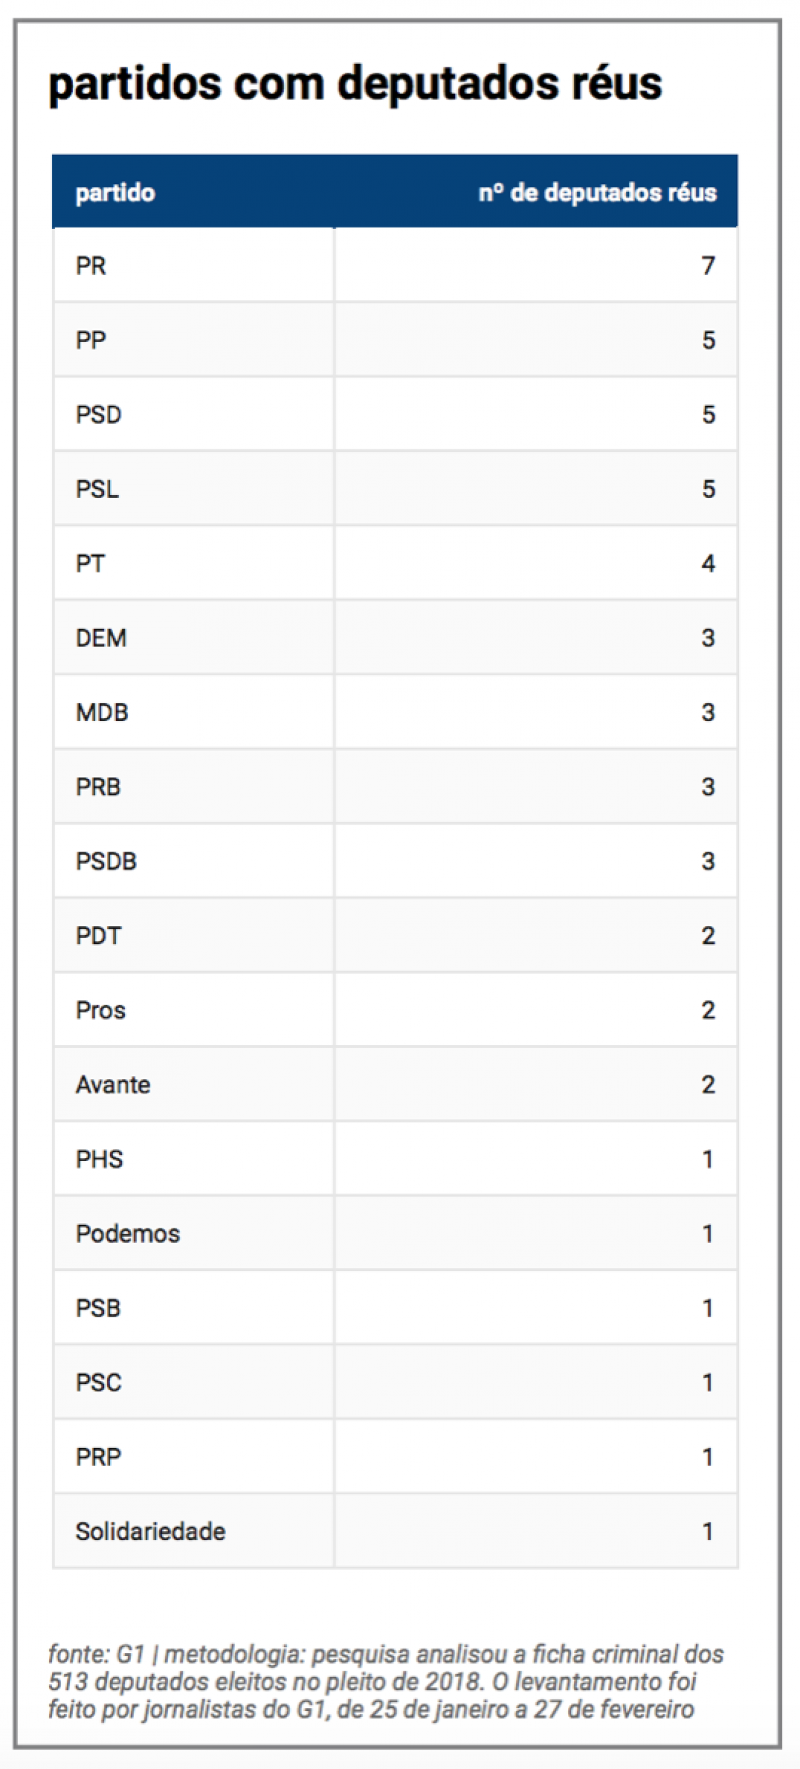Click the PDT party name
800x1769 pixels.
(x=98, y=936)
